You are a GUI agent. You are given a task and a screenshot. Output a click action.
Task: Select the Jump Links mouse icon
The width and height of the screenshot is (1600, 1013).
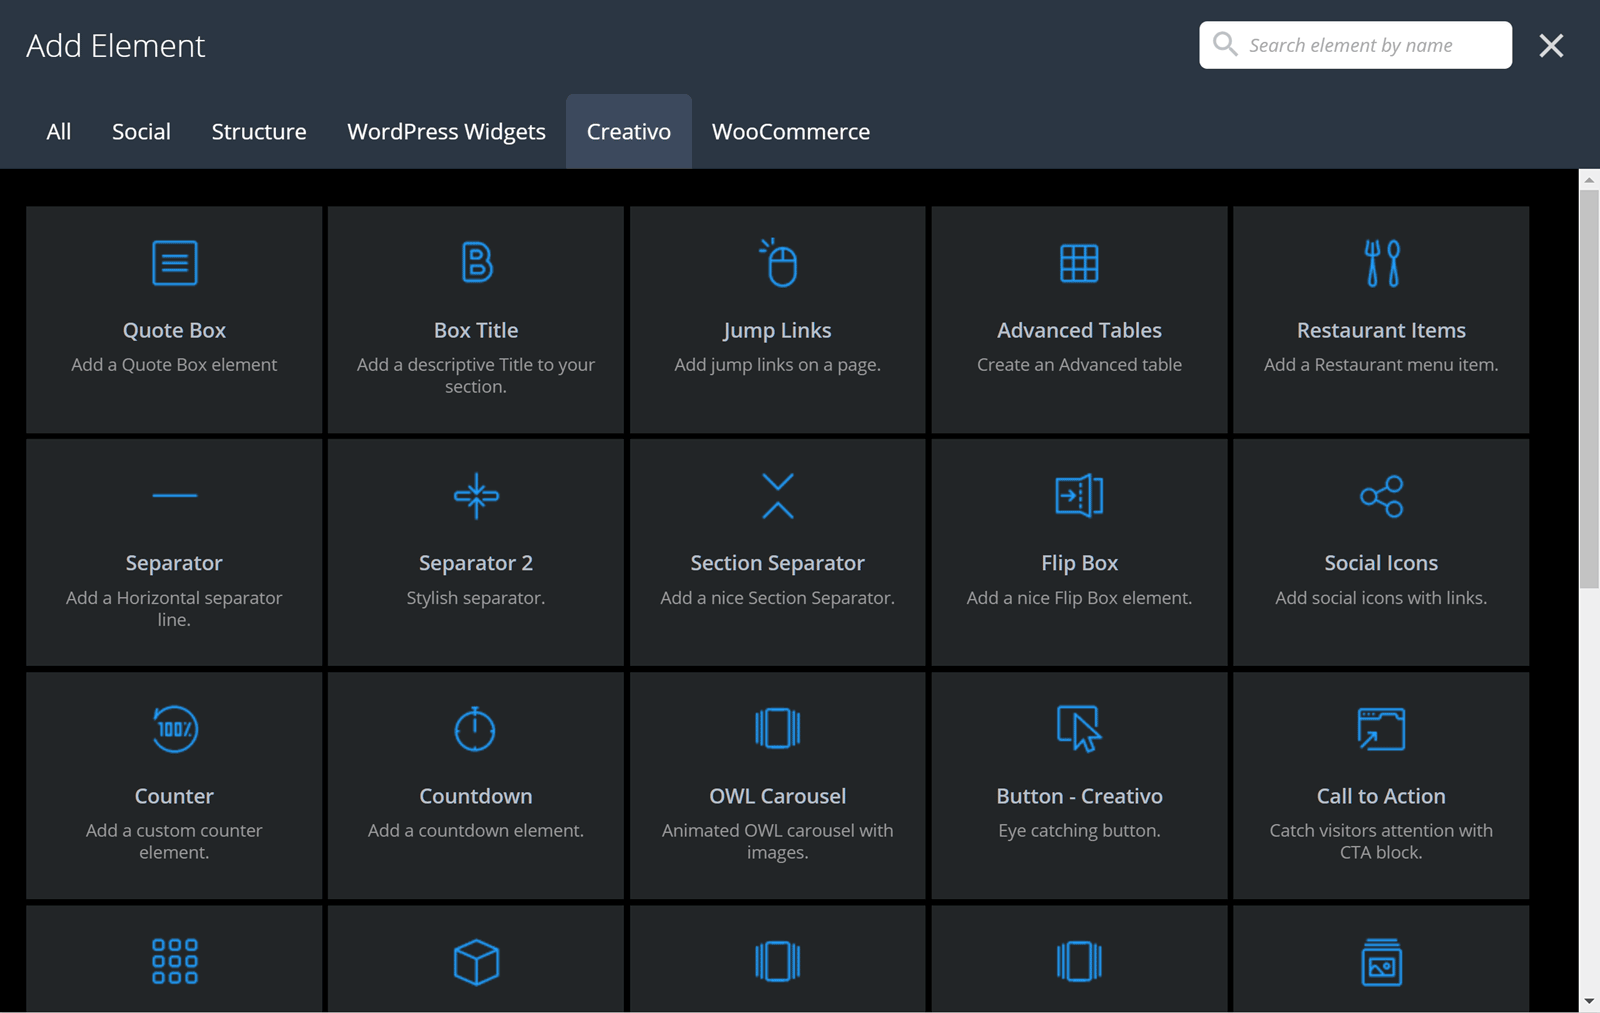point(778,263)
